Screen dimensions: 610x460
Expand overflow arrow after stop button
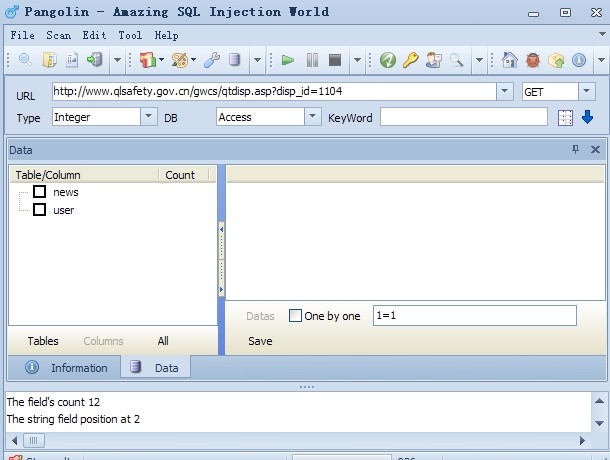coord(357,60)
